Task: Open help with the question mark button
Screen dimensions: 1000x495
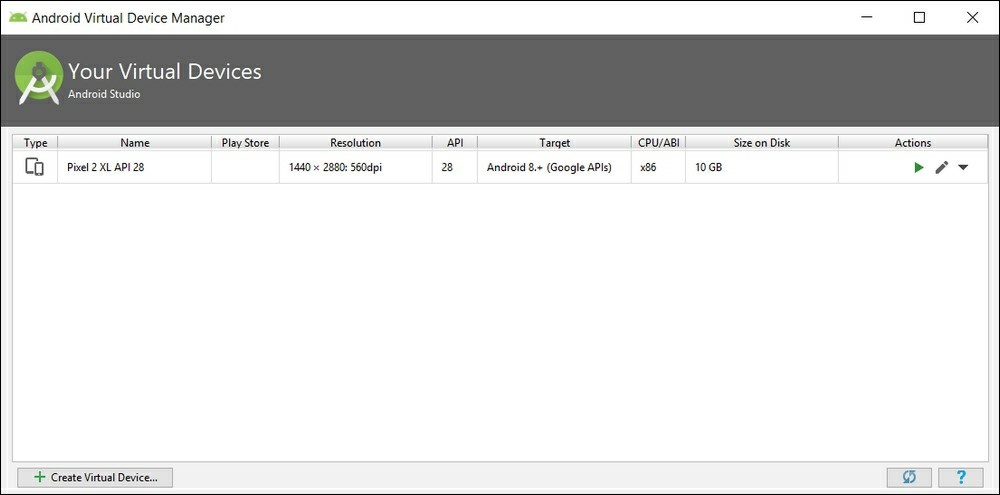Action: (961, 477)
